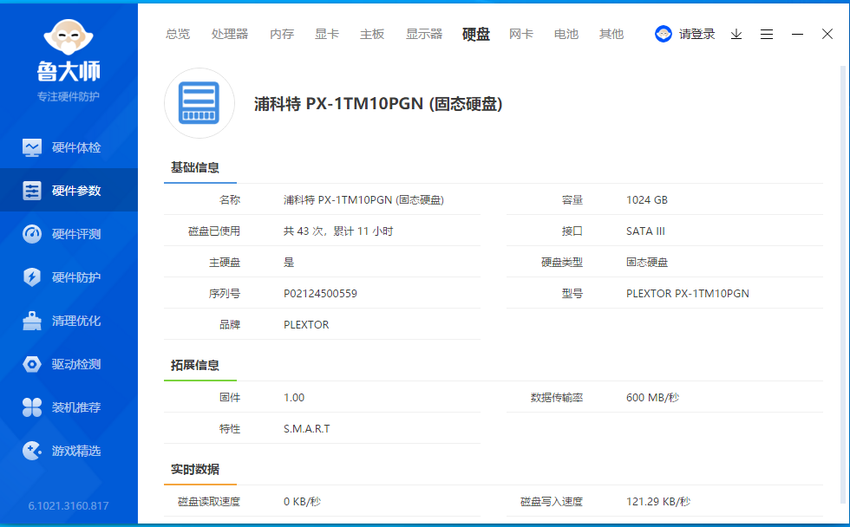The width and height of the screenshot is (850, 527).
Task: Switch to the 主板 tab
Action: point(372,34)
